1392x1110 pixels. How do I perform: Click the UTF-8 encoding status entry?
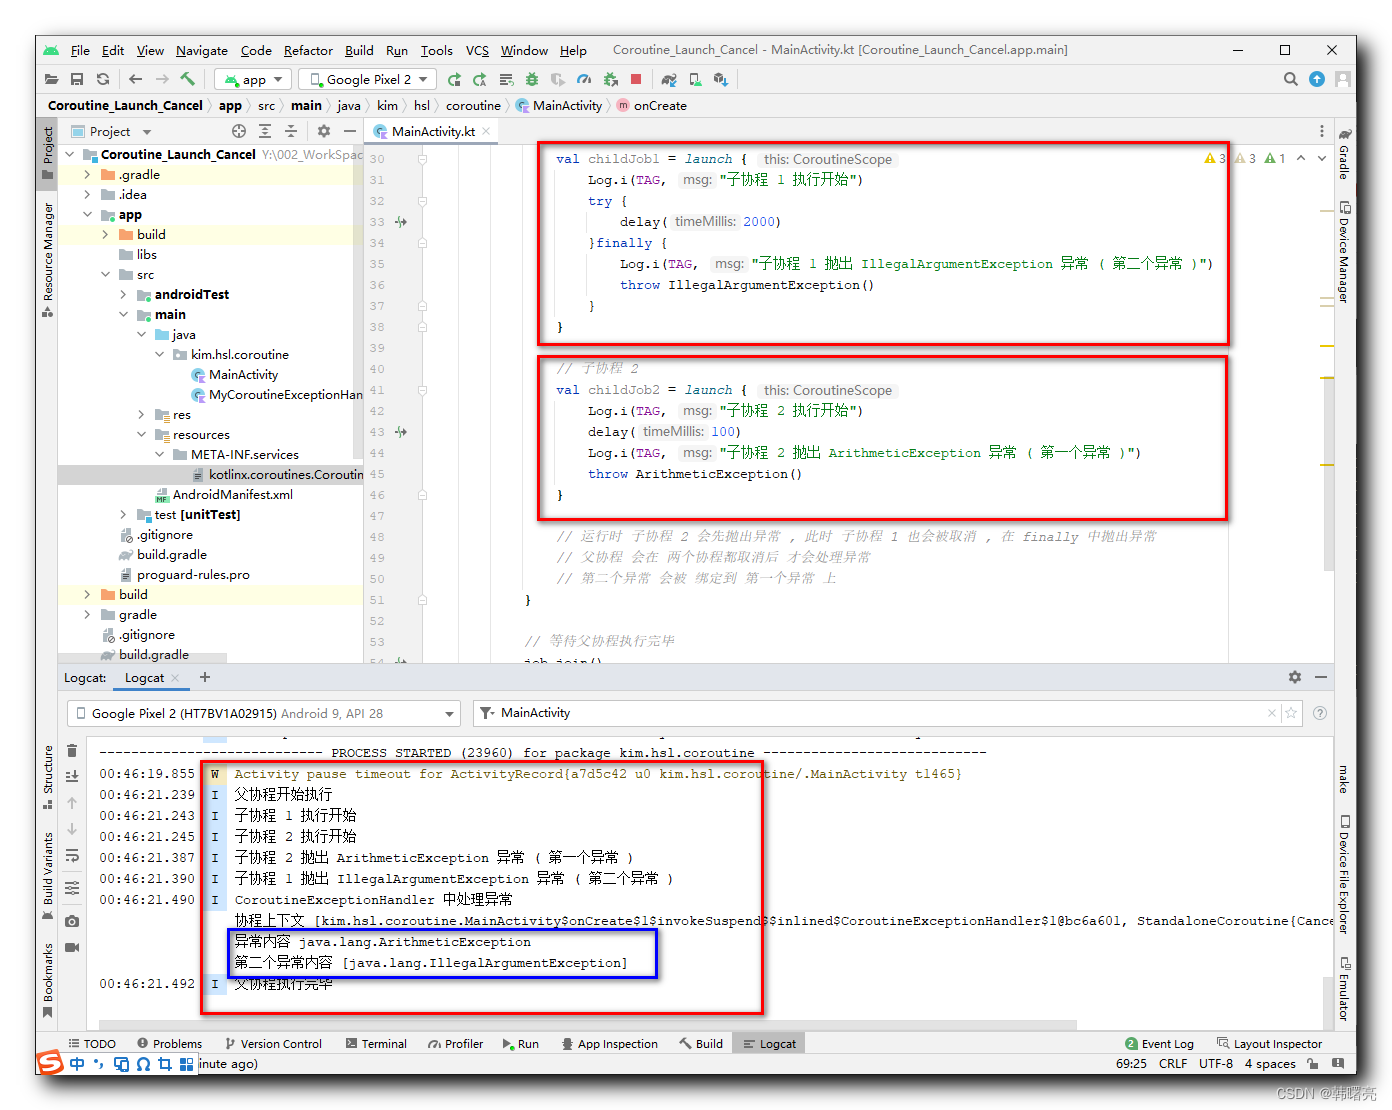pyautogui.click(x=1216, y=1063)
